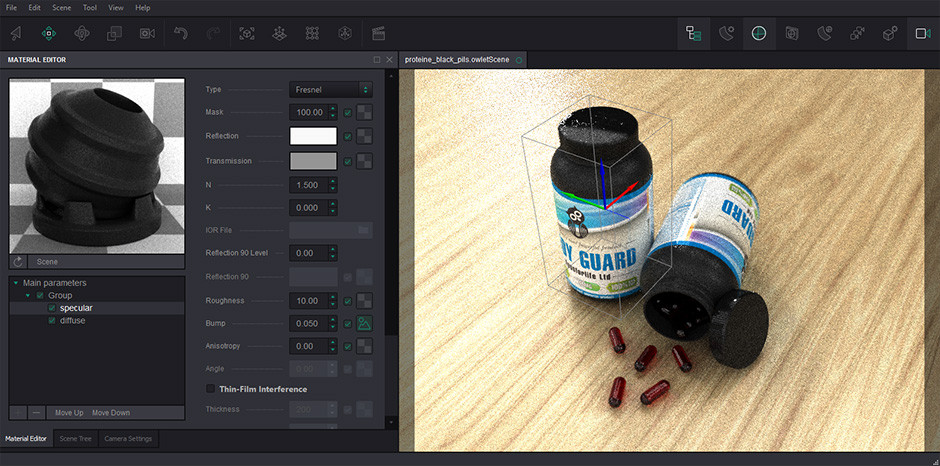Viewport: 940px width, 466px height.
Task: Click the grid array icon
Action: click(312, 34)
